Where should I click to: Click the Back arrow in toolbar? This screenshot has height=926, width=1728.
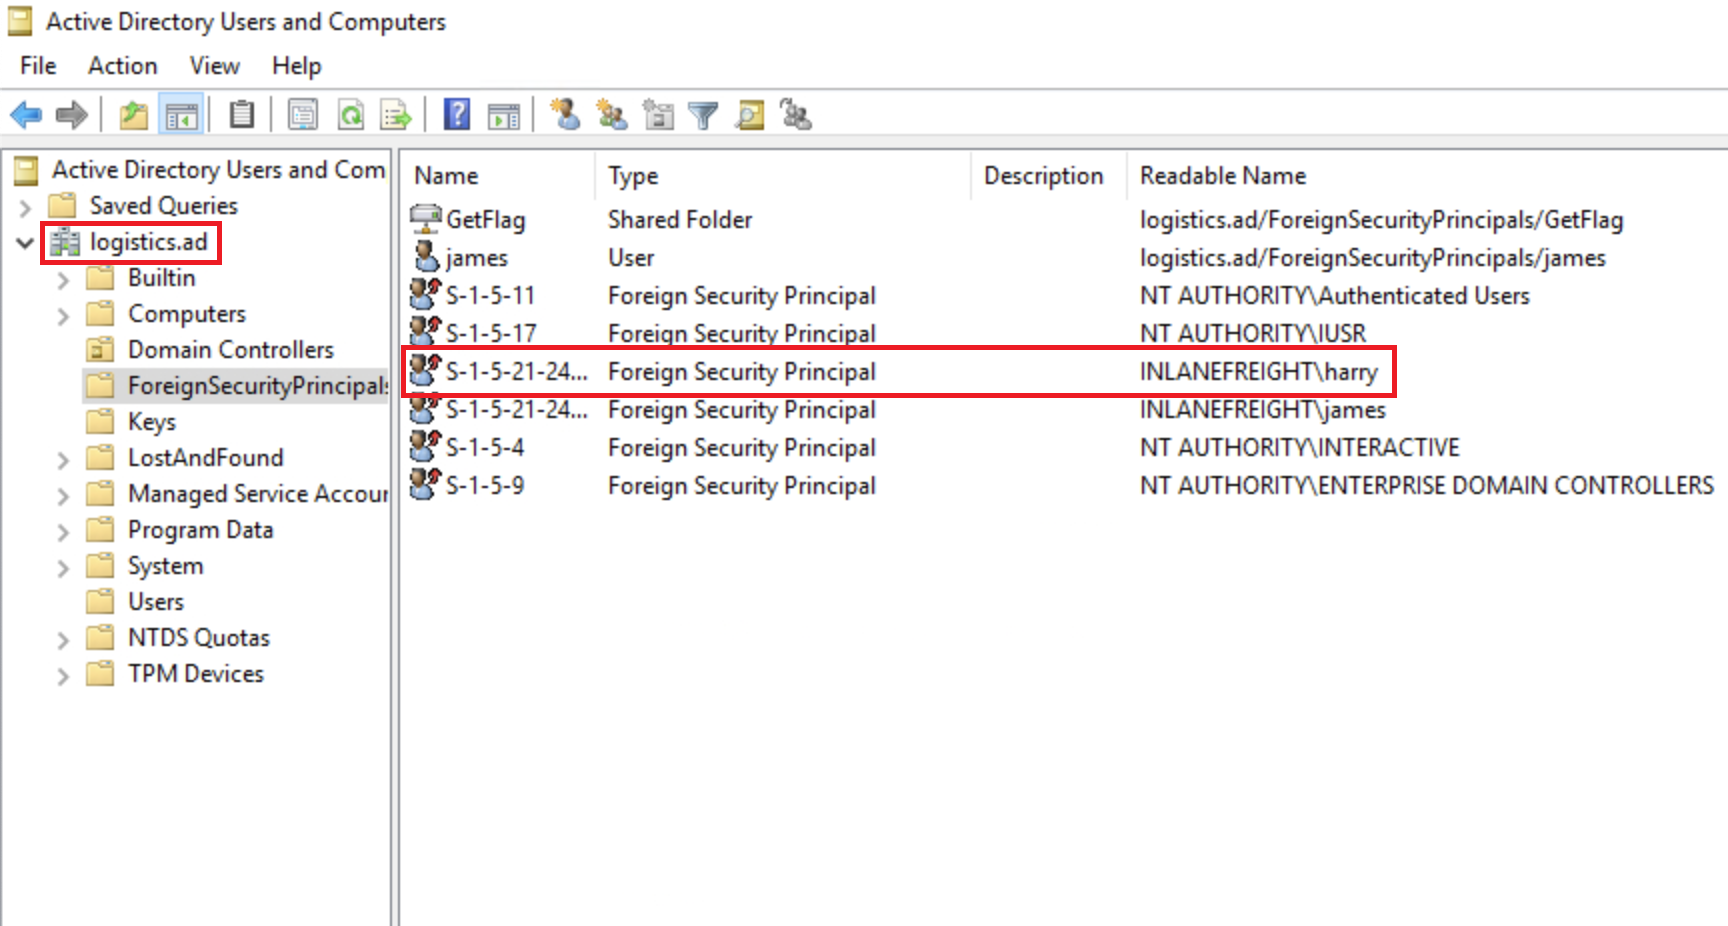[26, 115]
